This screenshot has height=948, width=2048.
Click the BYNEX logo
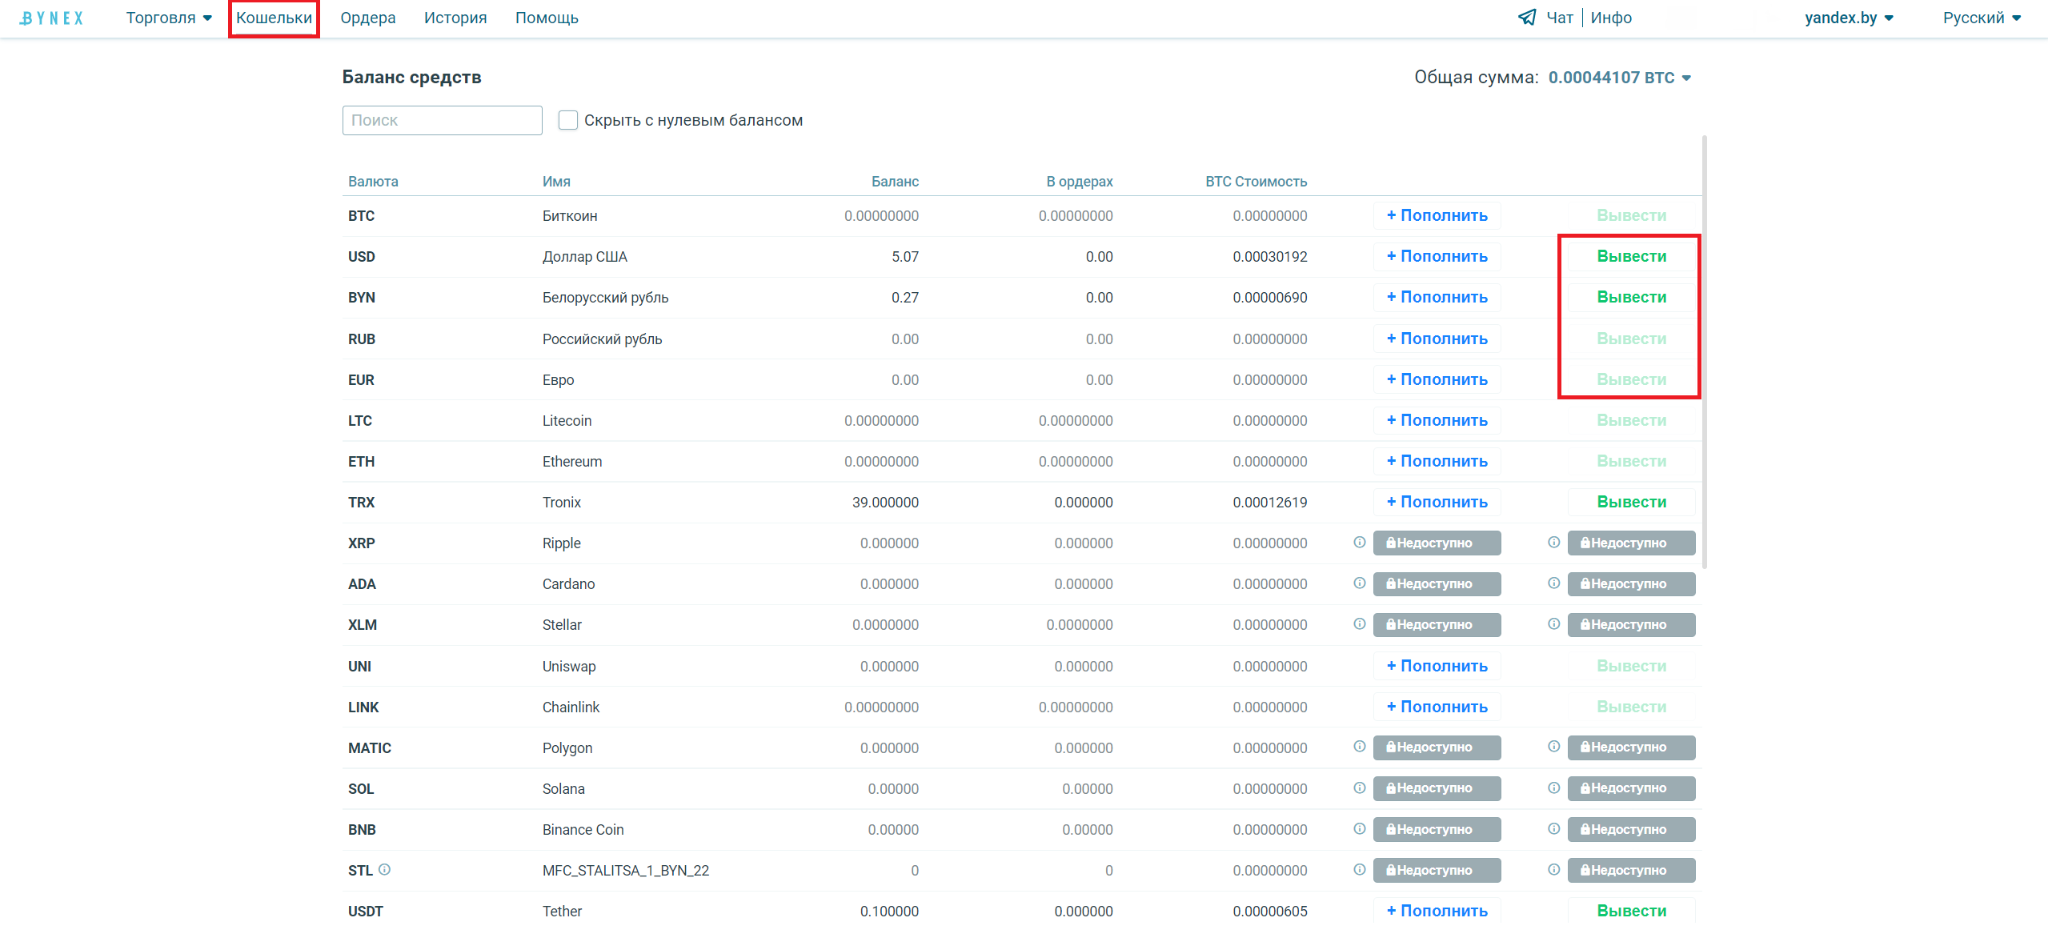click(52, 18)
